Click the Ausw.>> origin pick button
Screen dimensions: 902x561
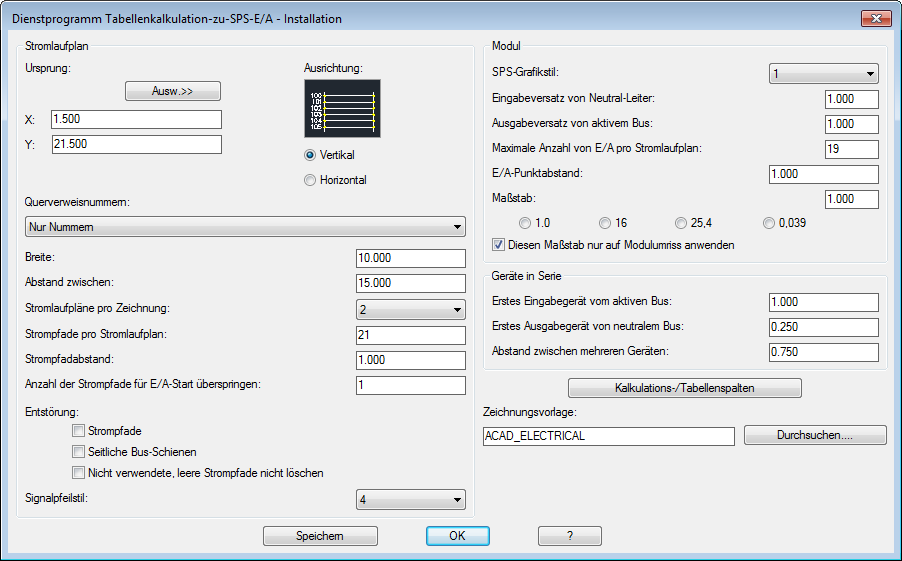coord(173,91)
